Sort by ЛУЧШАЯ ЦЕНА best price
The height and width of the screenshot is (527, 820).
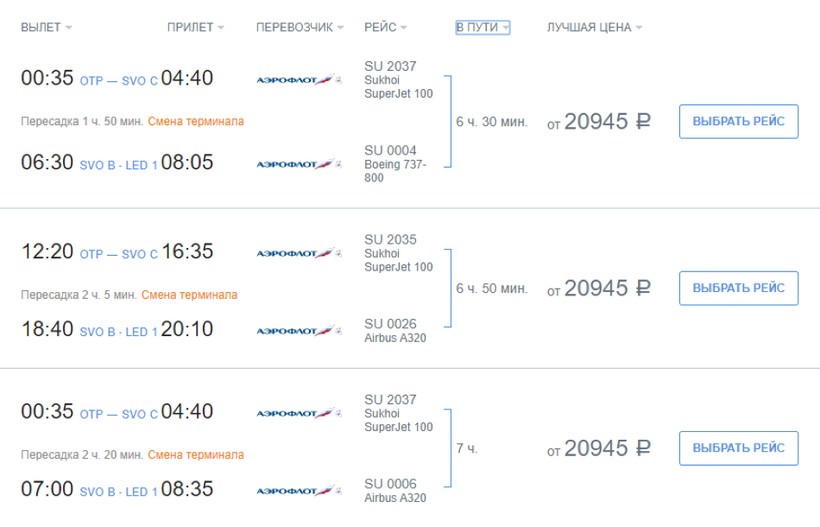(x=594, y=28)
